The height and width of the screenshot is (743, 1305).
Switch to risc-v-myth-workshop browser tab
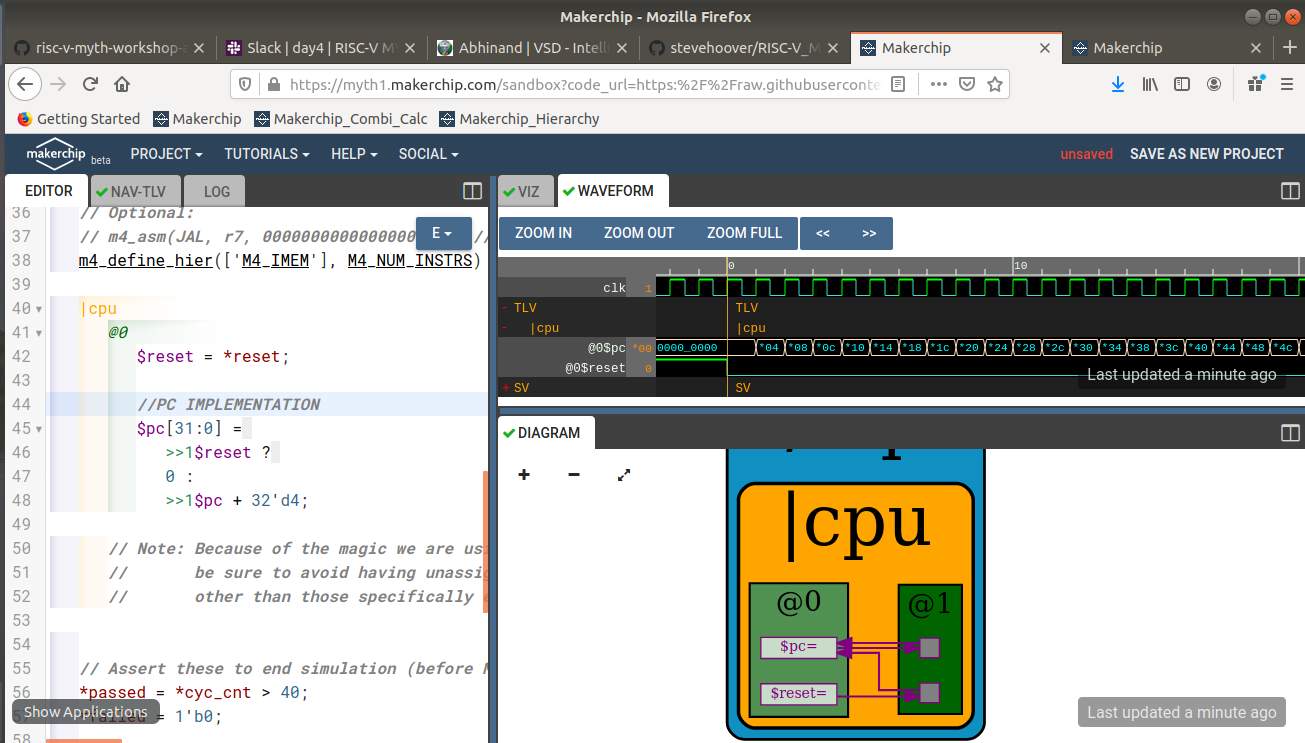(109, 48)
